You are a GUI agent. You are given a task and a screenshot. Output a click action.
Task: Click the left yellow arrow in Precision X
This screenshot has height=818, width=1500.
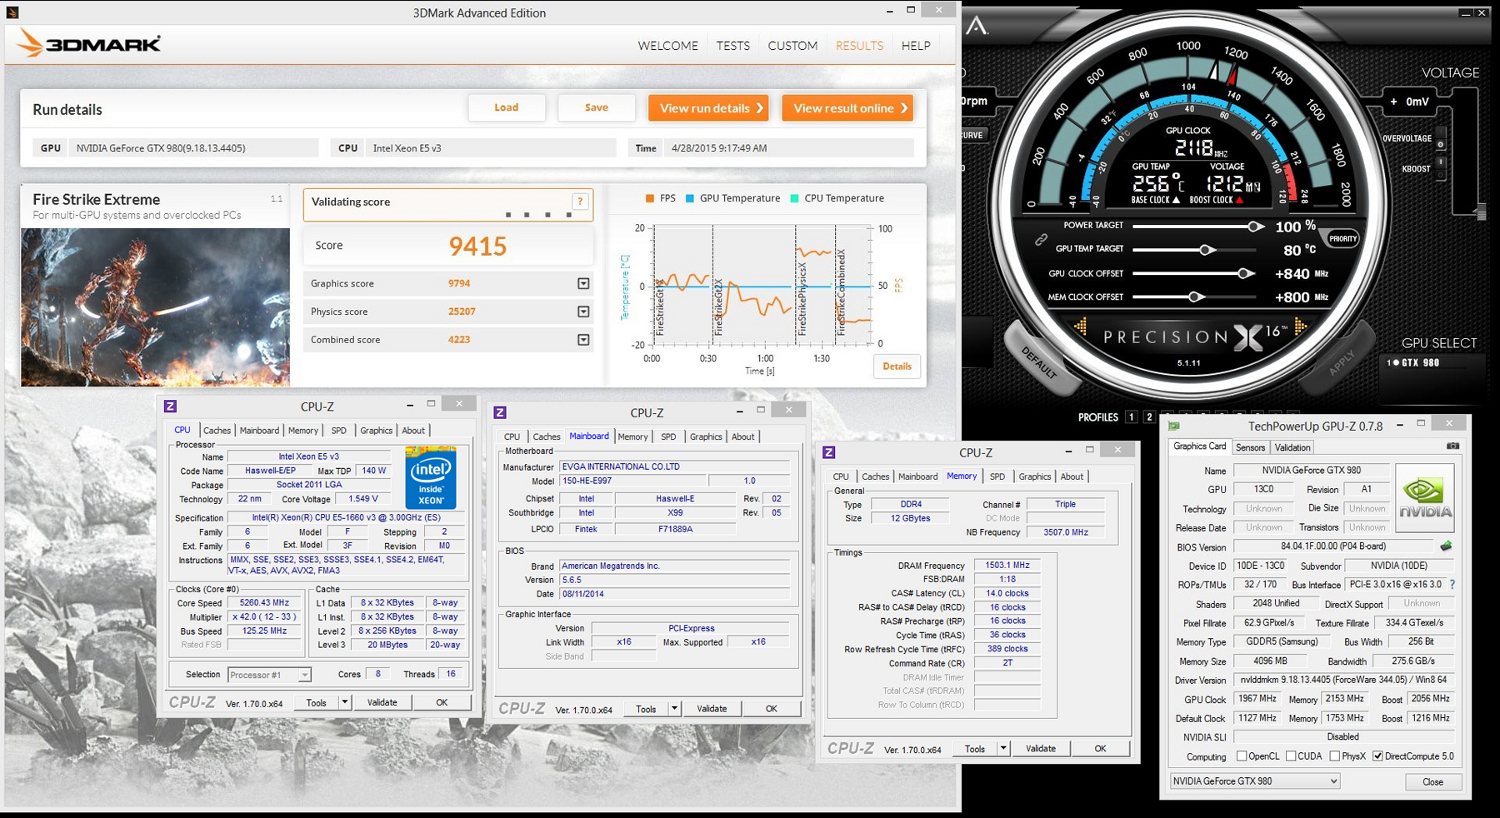[1080, 326]
